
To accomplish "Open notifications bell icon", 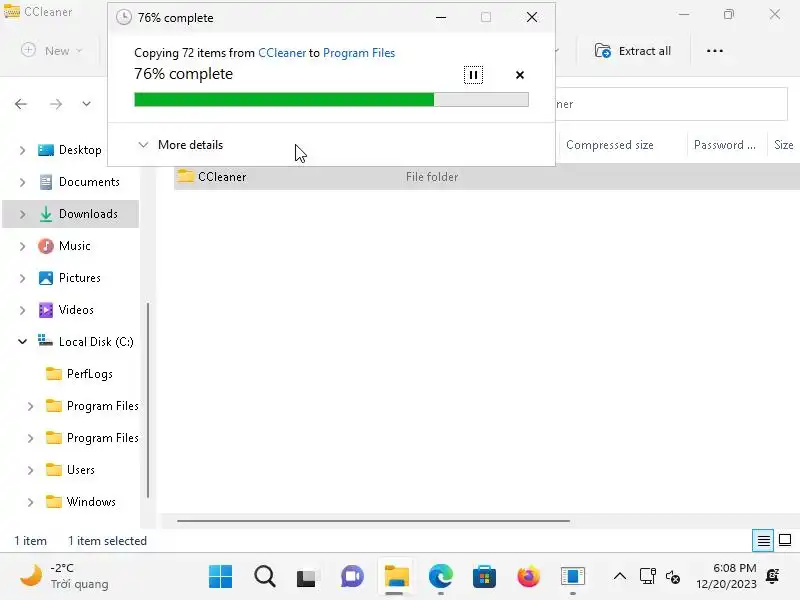I will (x=772, y=576).
